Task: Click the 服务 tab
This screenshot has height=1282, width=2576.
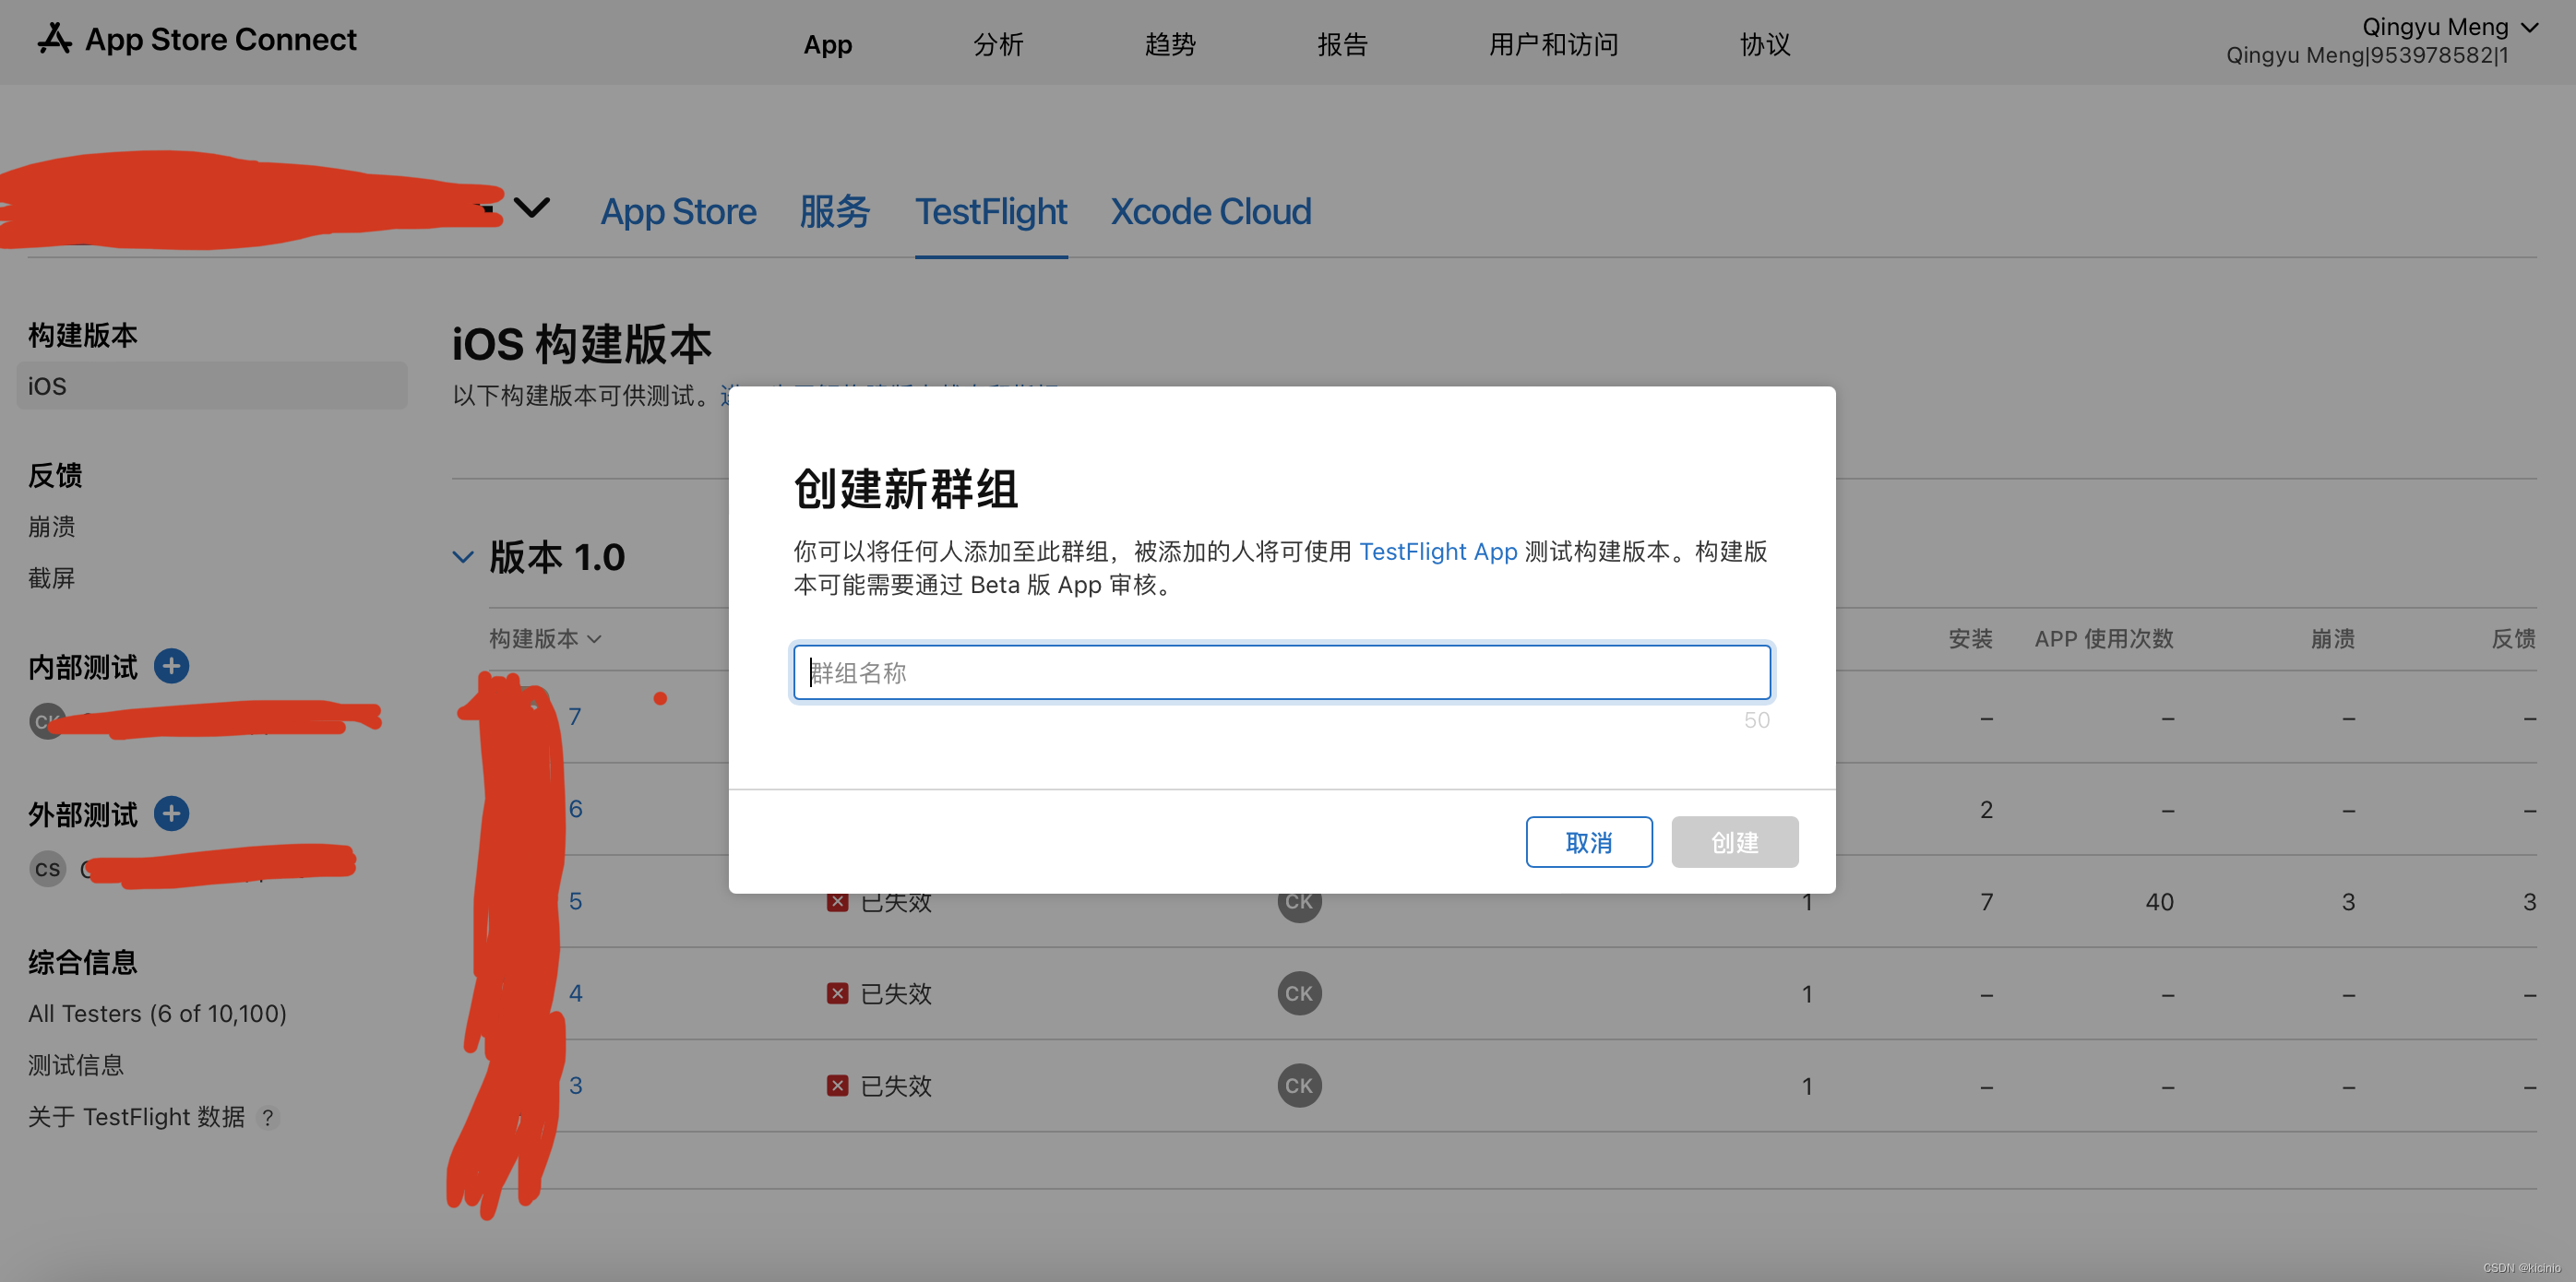Action: click(833, 210)
